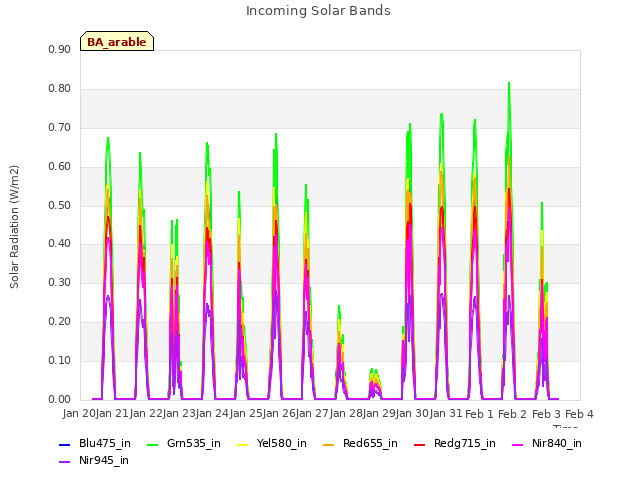
Task: Click the Red655_in legend color marker
Action: [329, 444]
